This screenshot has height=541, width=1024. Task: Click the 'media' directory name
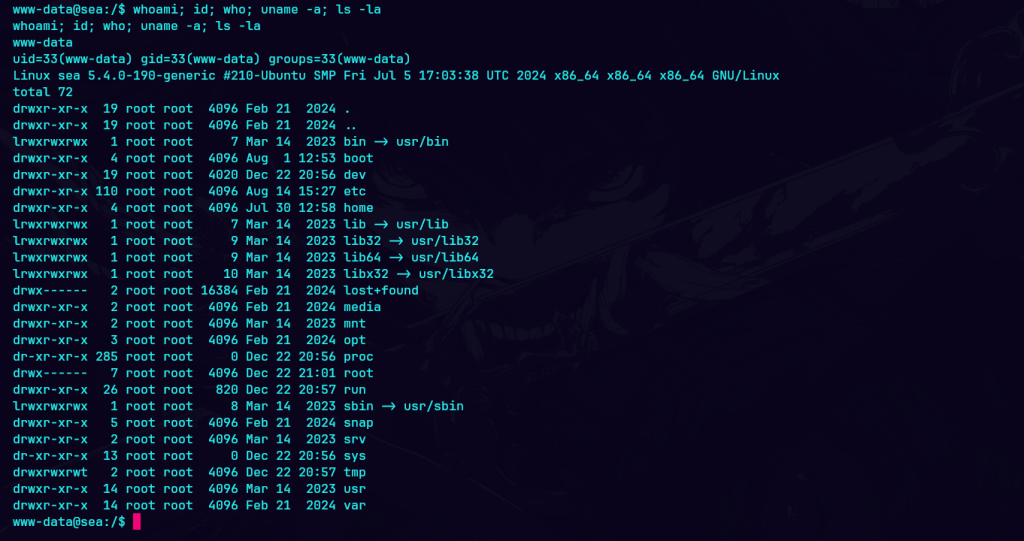tap(362, 307)
